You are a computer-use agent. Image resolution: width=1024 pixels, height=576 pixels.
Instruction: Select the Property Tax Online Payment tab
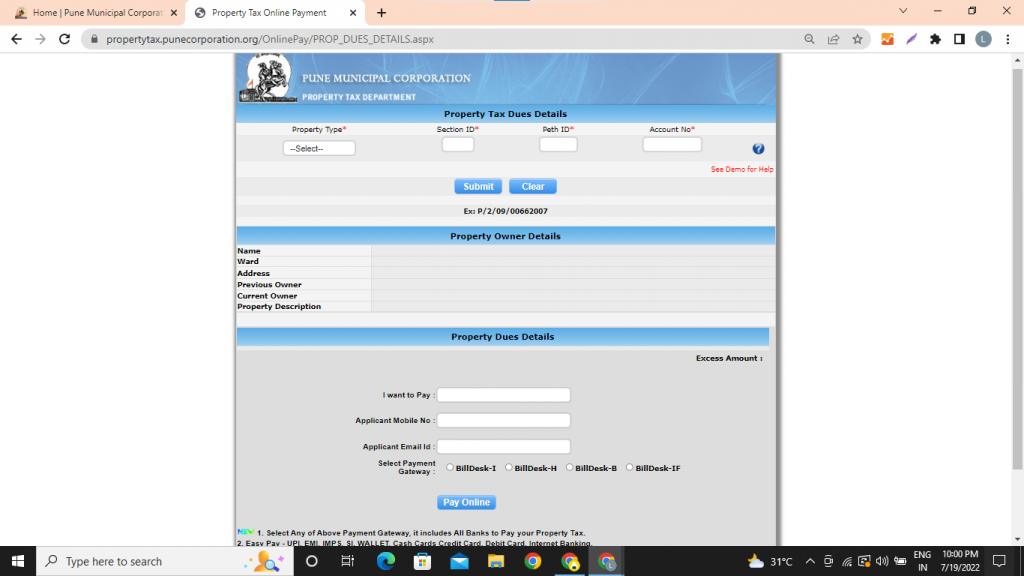(x=270, y=13)
